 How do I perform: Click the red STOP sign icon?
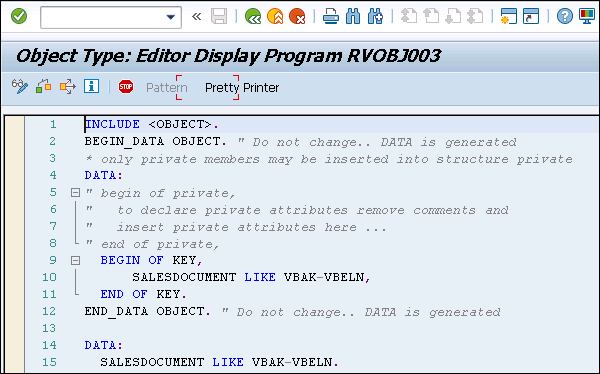[x=126, y=87]
